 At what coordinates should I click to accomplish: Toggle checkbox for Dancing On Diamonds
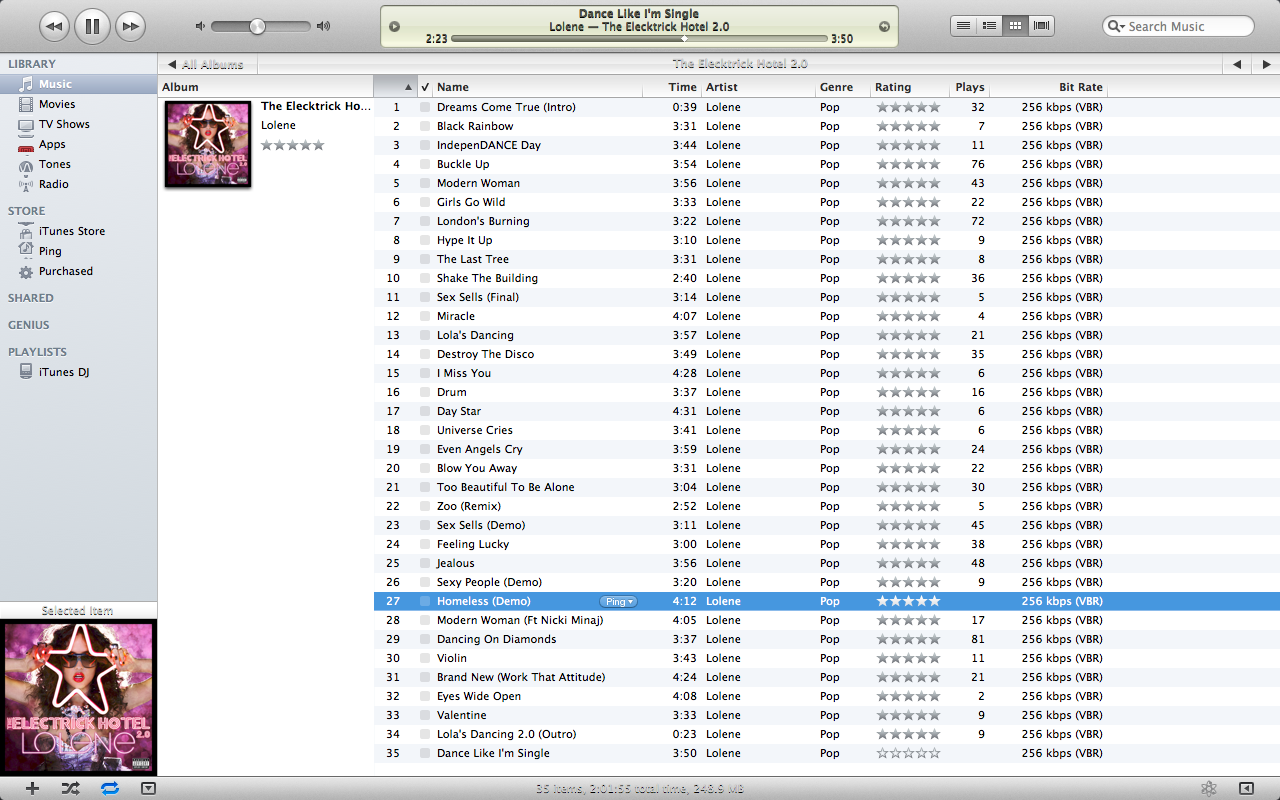tap(425, 639)
